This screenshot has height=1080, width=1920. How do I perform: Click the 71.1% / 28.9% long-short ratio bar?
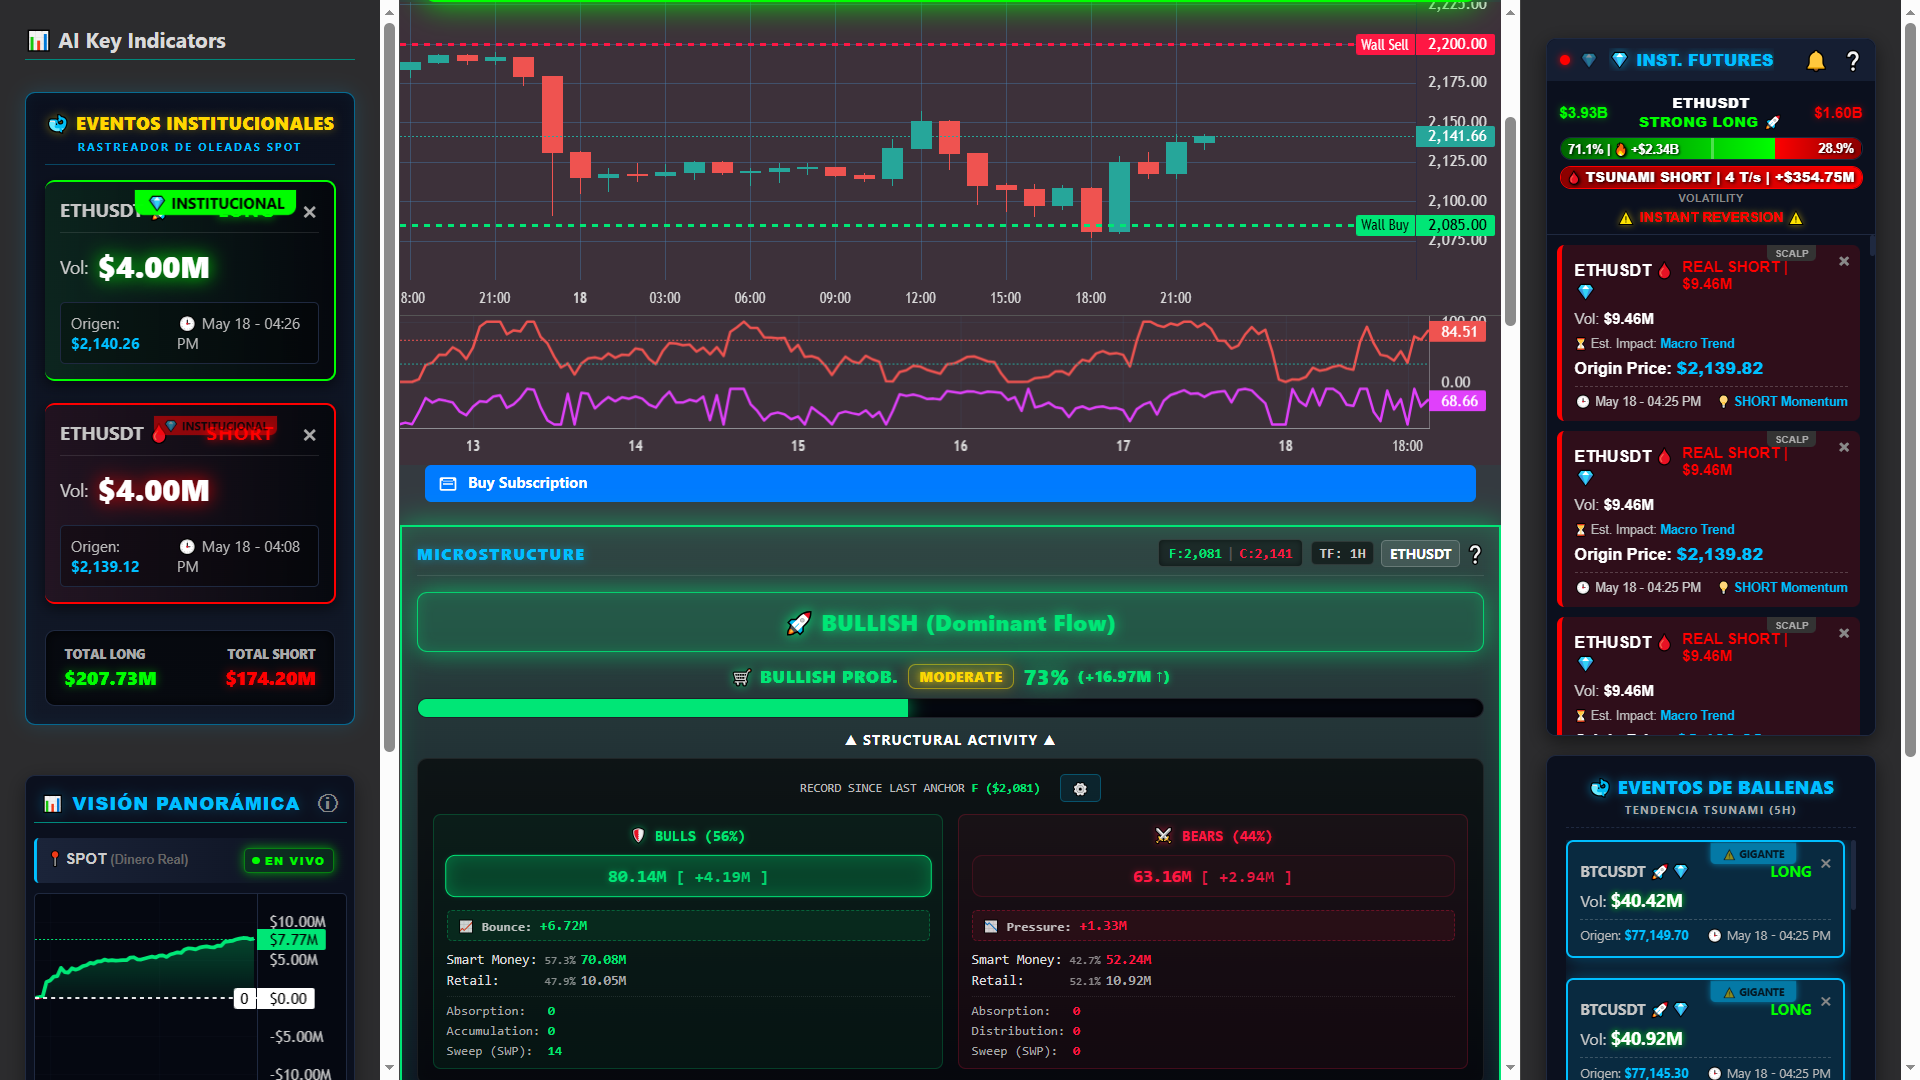[x=1711, y=149]
